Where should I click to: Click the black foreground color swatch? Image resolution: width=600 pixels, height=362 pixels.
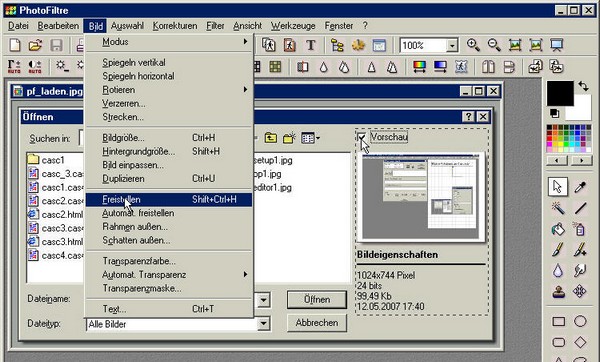[x=560, y=93]
